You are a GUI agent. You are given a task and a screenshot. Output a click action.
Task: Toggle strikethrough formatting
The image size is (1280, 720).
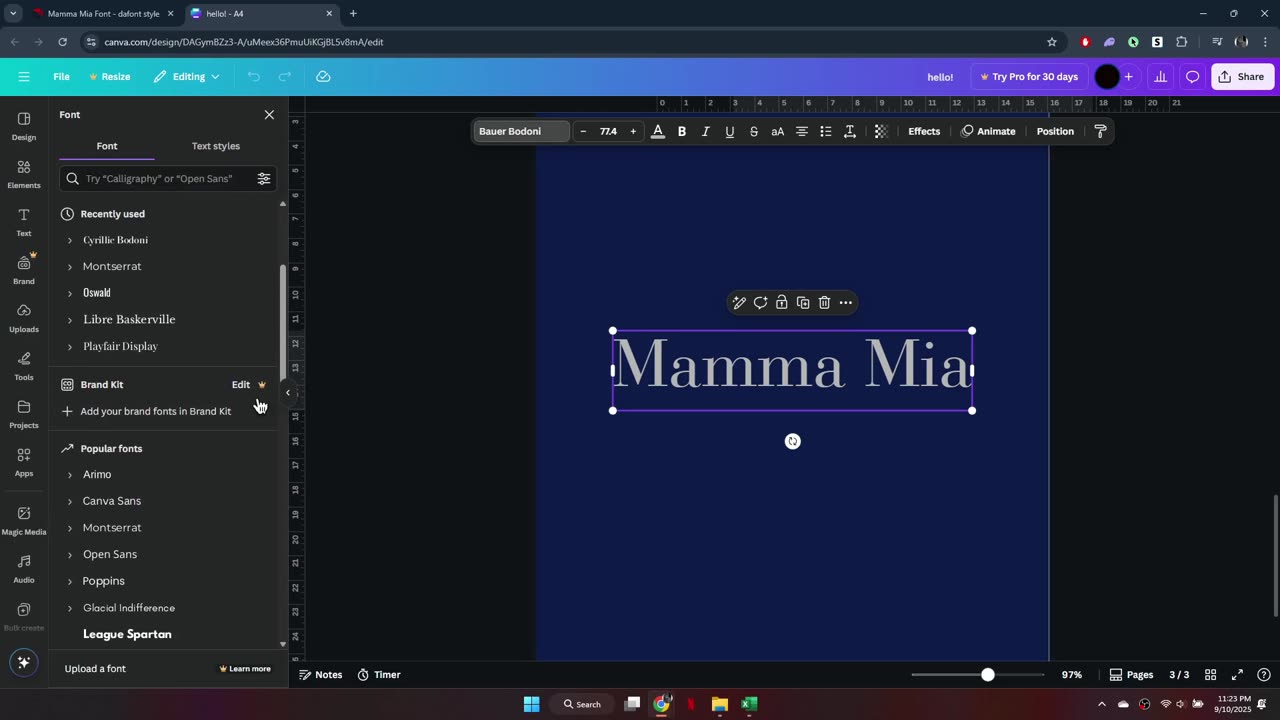click(753, 131)
